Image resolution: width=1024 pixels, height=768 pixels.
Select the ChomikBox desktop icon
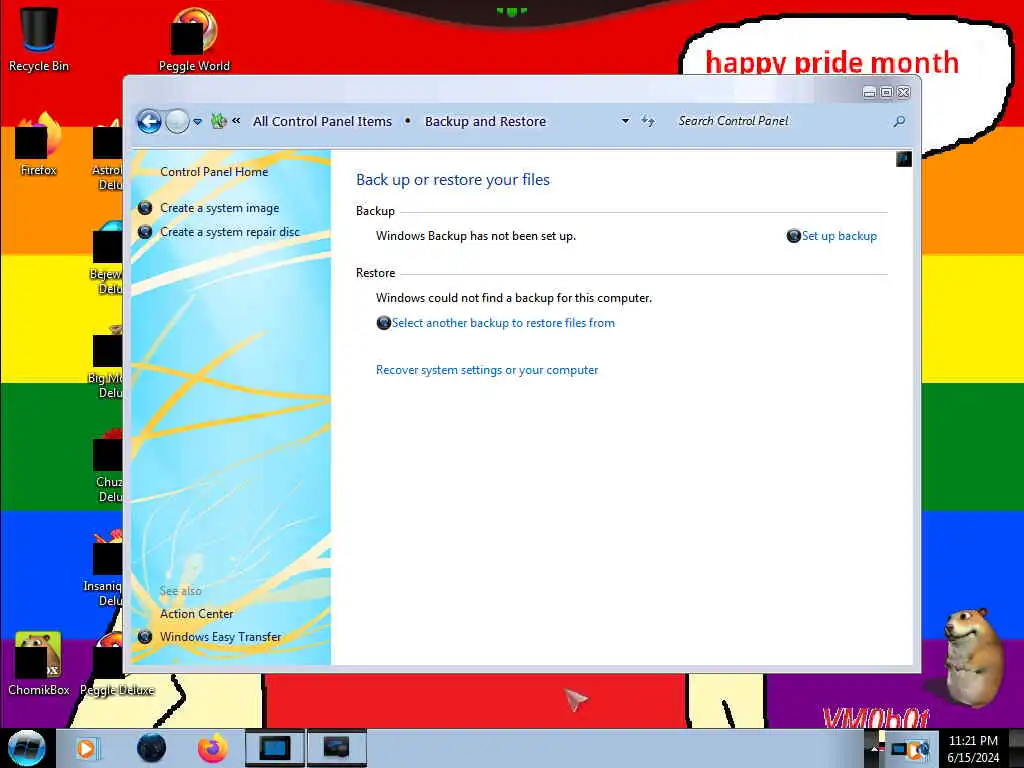click(x=39, y=664)
